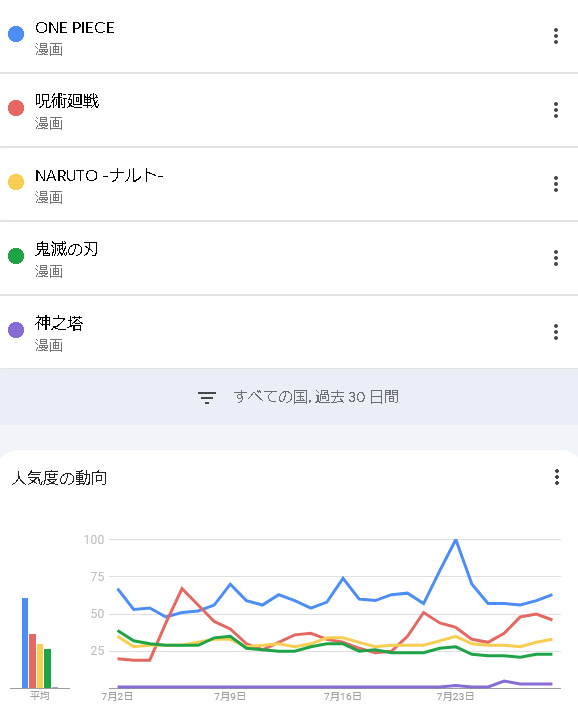Select the NARUTO -ナルト- search term

[99, 176]
